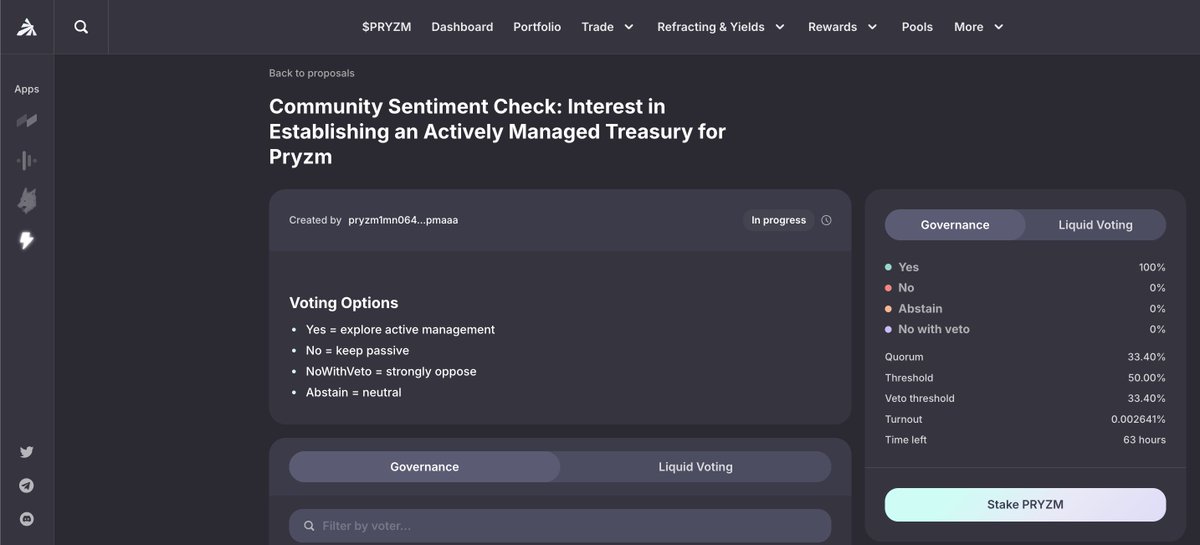Click the '63 hours' time left value
1200x545 pixels.
point(1145,440)
